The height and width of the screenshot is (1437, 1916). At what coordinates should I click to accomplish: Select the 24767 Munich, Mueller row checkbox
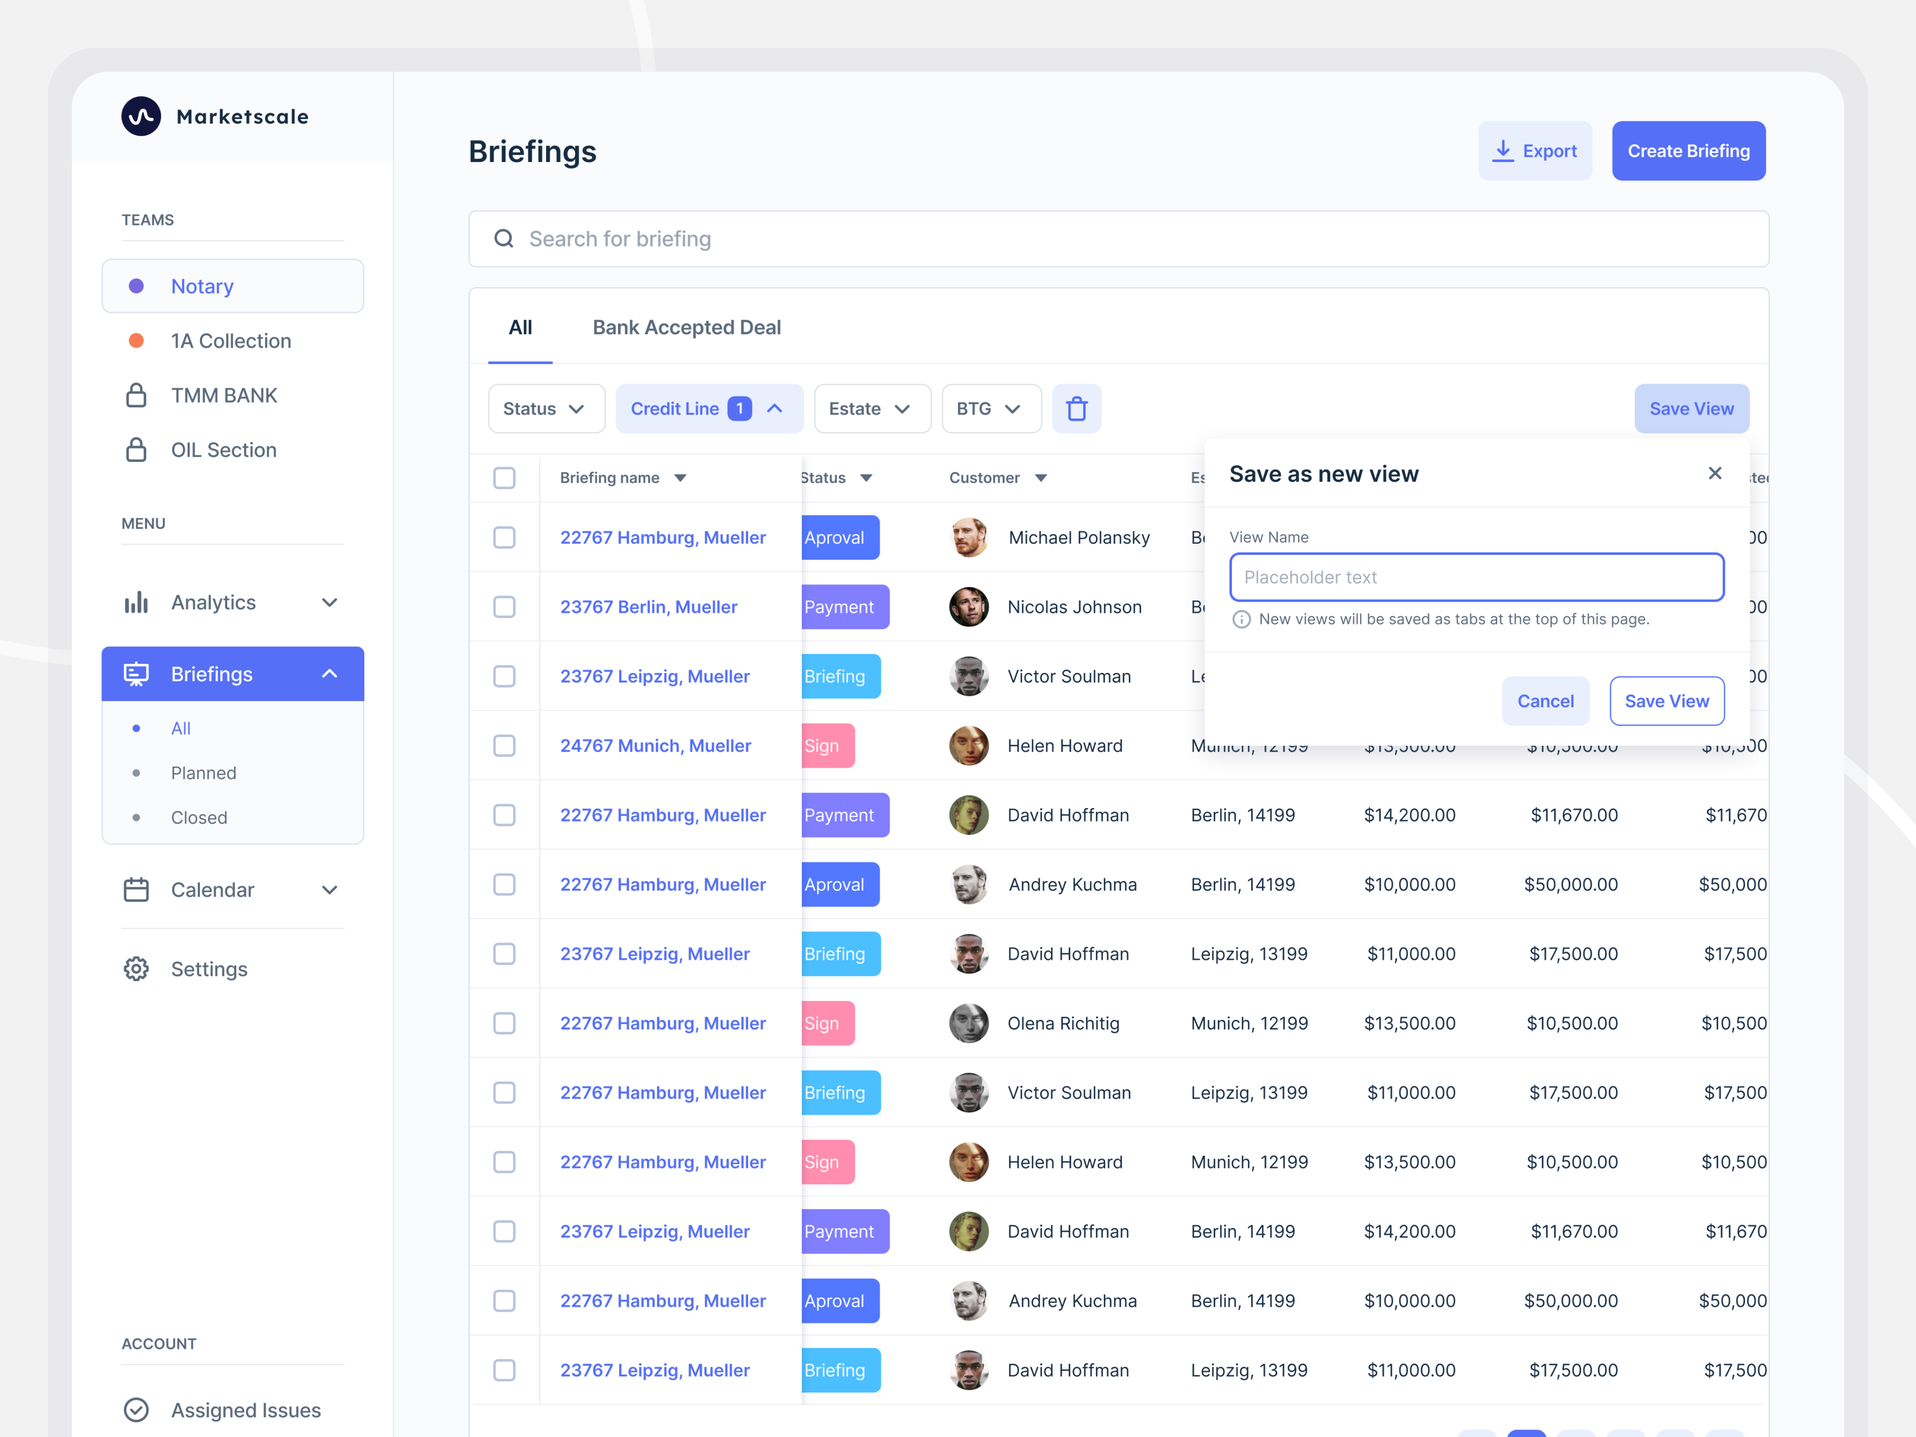[504, 746]
